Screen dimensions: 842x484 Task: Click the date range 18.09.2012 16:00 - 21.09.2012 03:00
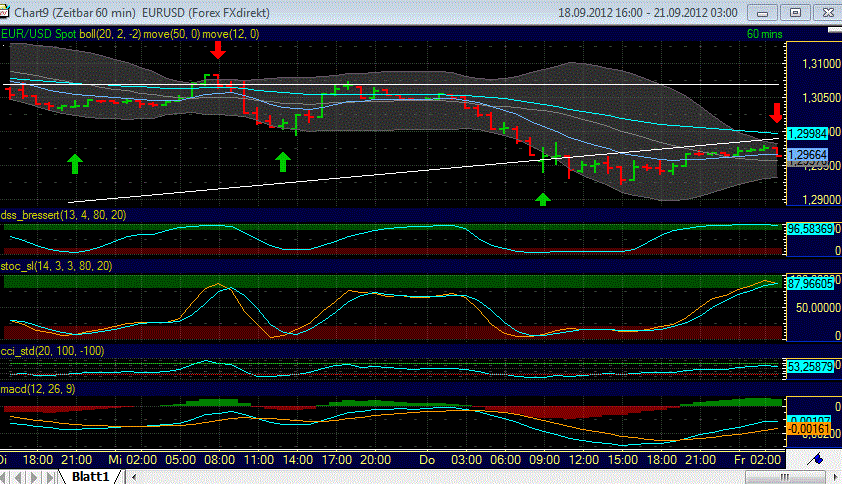(x=648, y=12)
